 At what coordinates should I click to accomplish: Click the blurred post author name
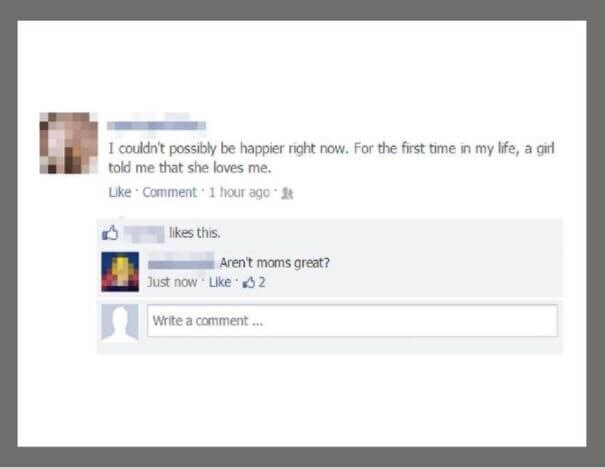coord(156,125)
